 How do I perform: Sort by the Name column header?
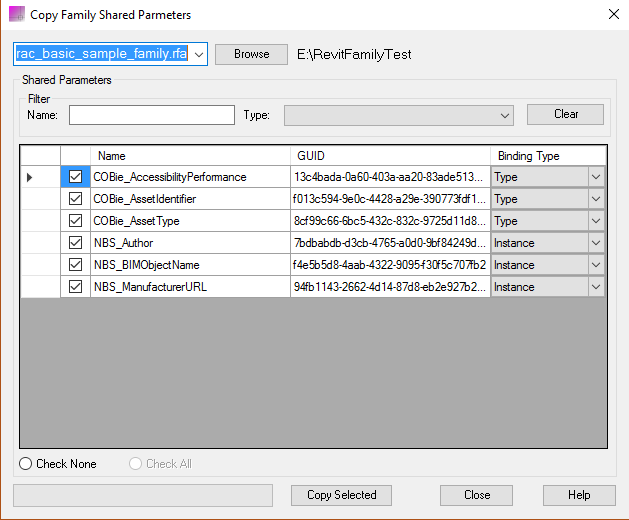pos(190,156)
